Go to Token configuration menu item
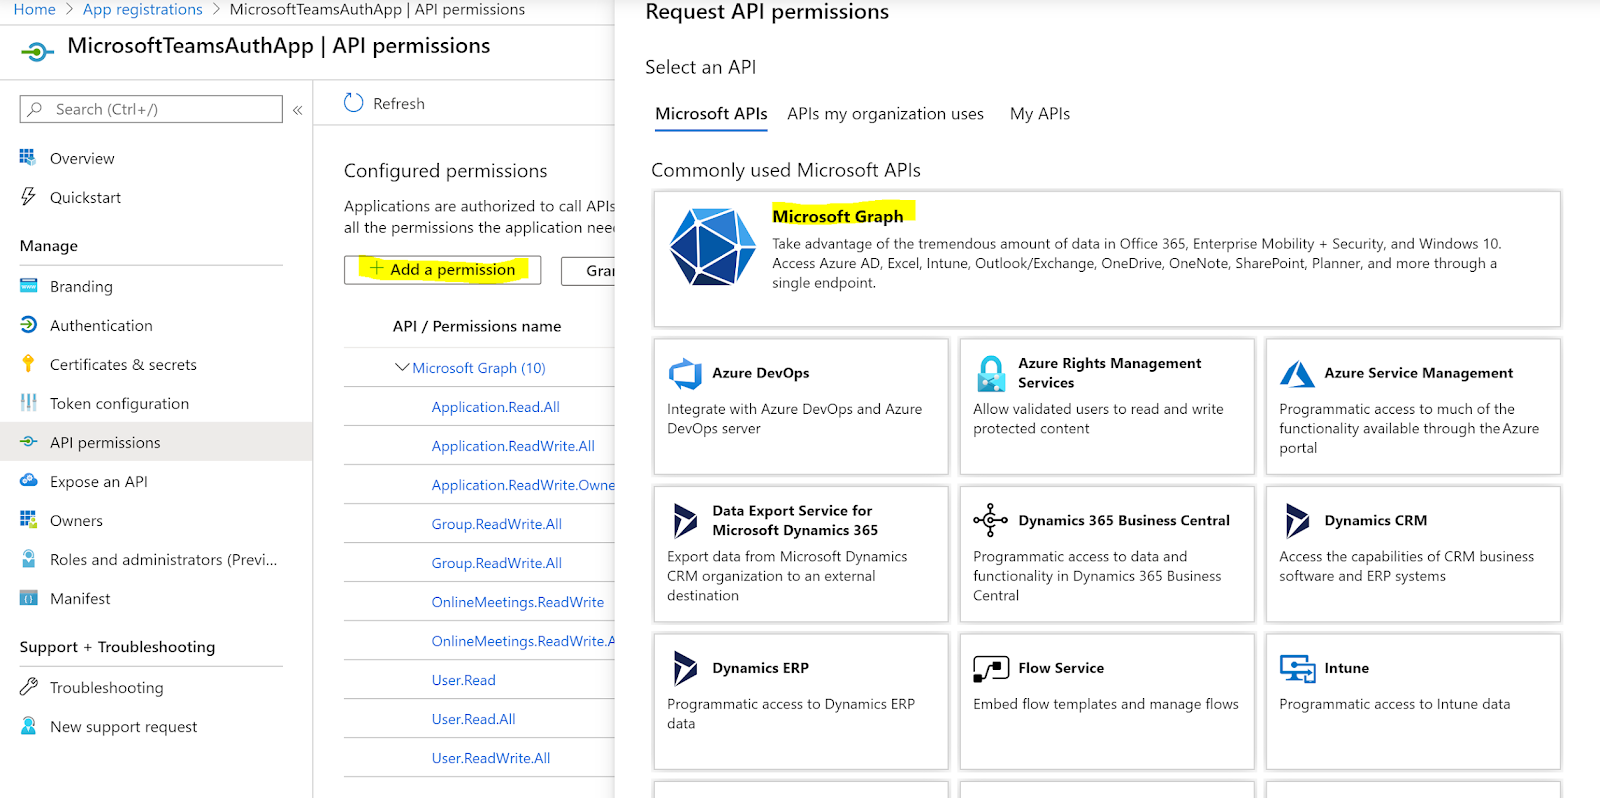The image size is (1600, 798). [x=119, y=404]
